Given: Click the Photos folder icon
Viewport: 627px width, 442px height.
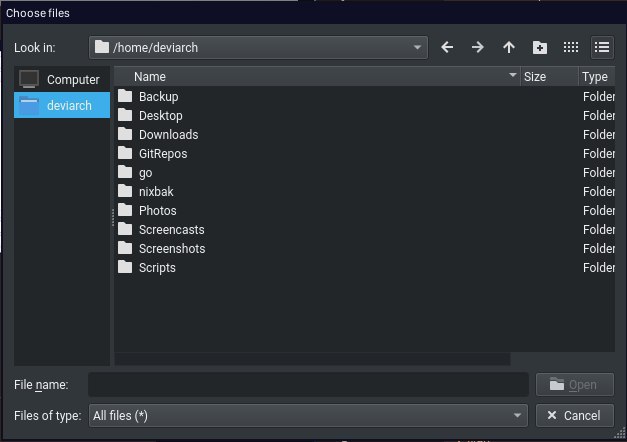Looking at the screenshot, I should click(x=125, y=210).
